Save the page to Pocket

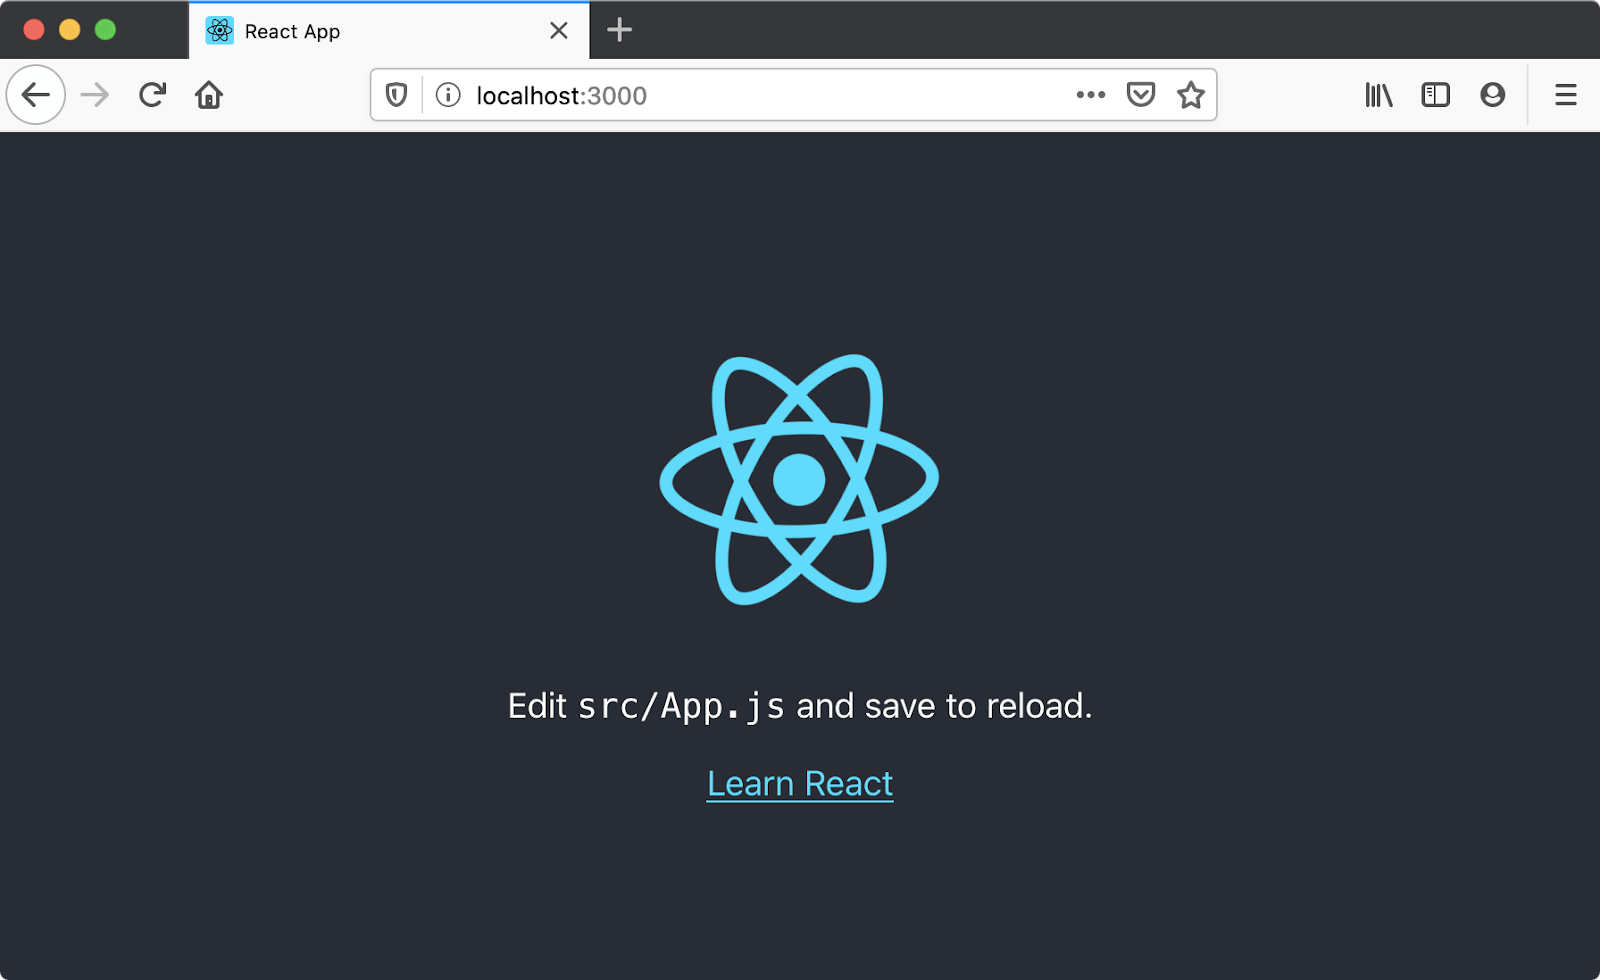coord(1140,95)
